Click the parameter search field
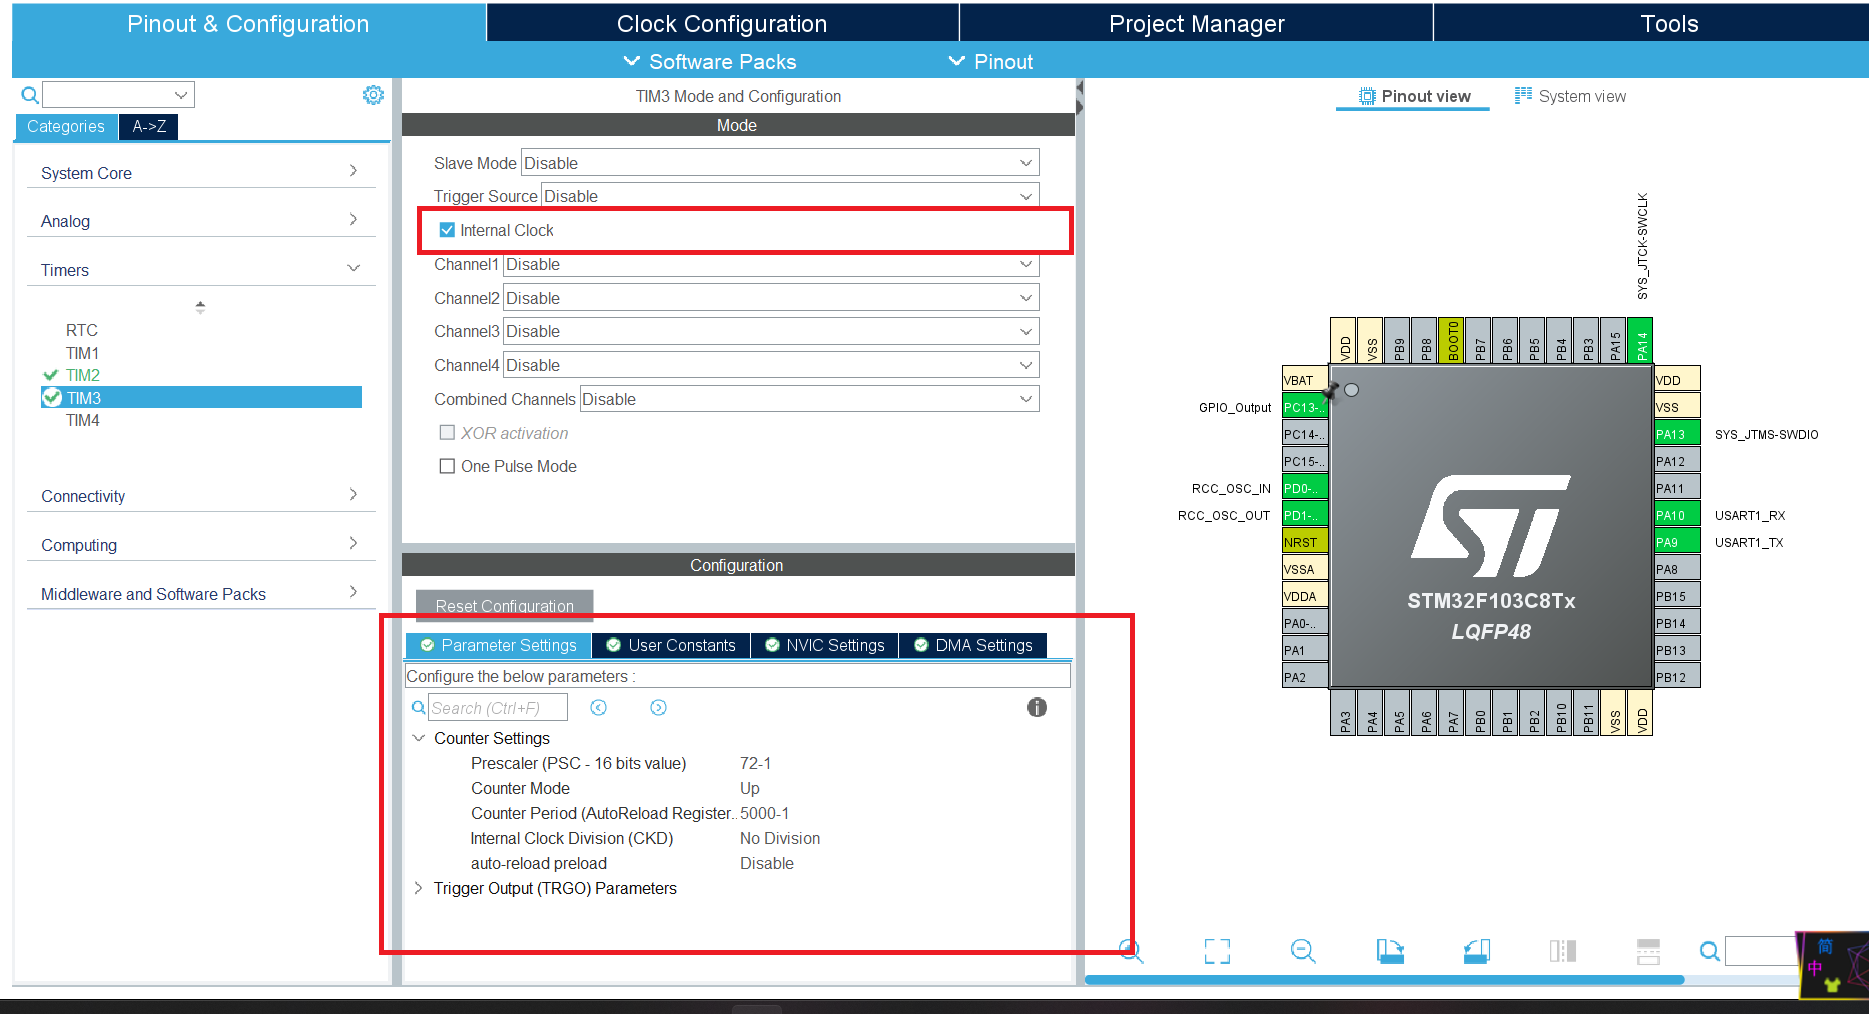The image size is (1869, 1014). (x=498, y=708)
